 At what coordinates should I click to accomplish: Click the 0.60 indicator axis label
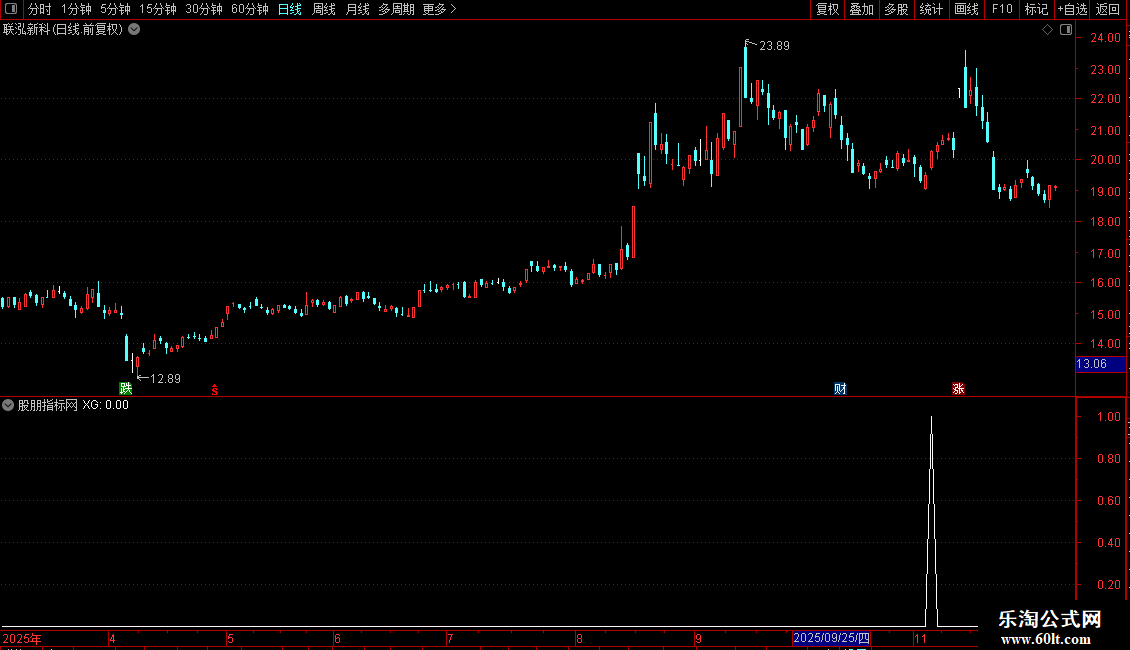[x=1108, y=501]
